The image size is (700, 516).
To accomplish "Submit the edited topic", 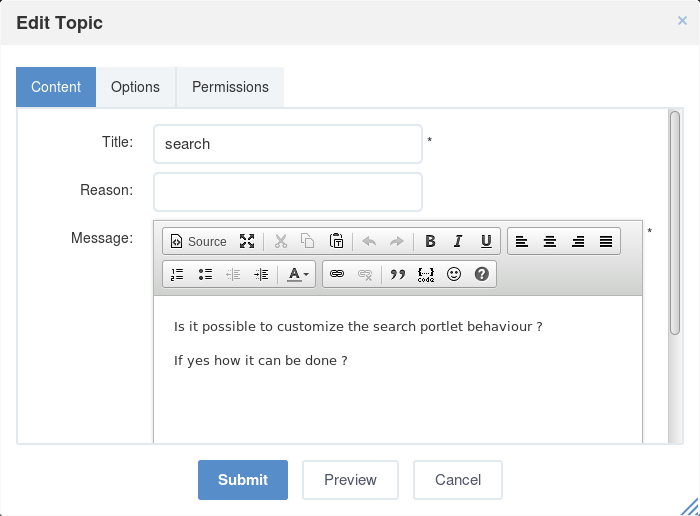I will tap(243, 480).
